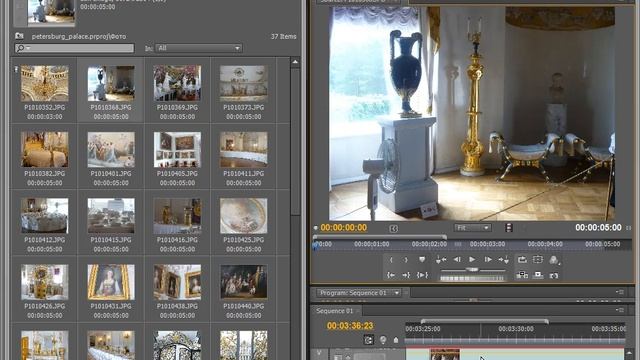Go to previous marker in Source monitor
640x360 pixels.
tap(441, 260)
